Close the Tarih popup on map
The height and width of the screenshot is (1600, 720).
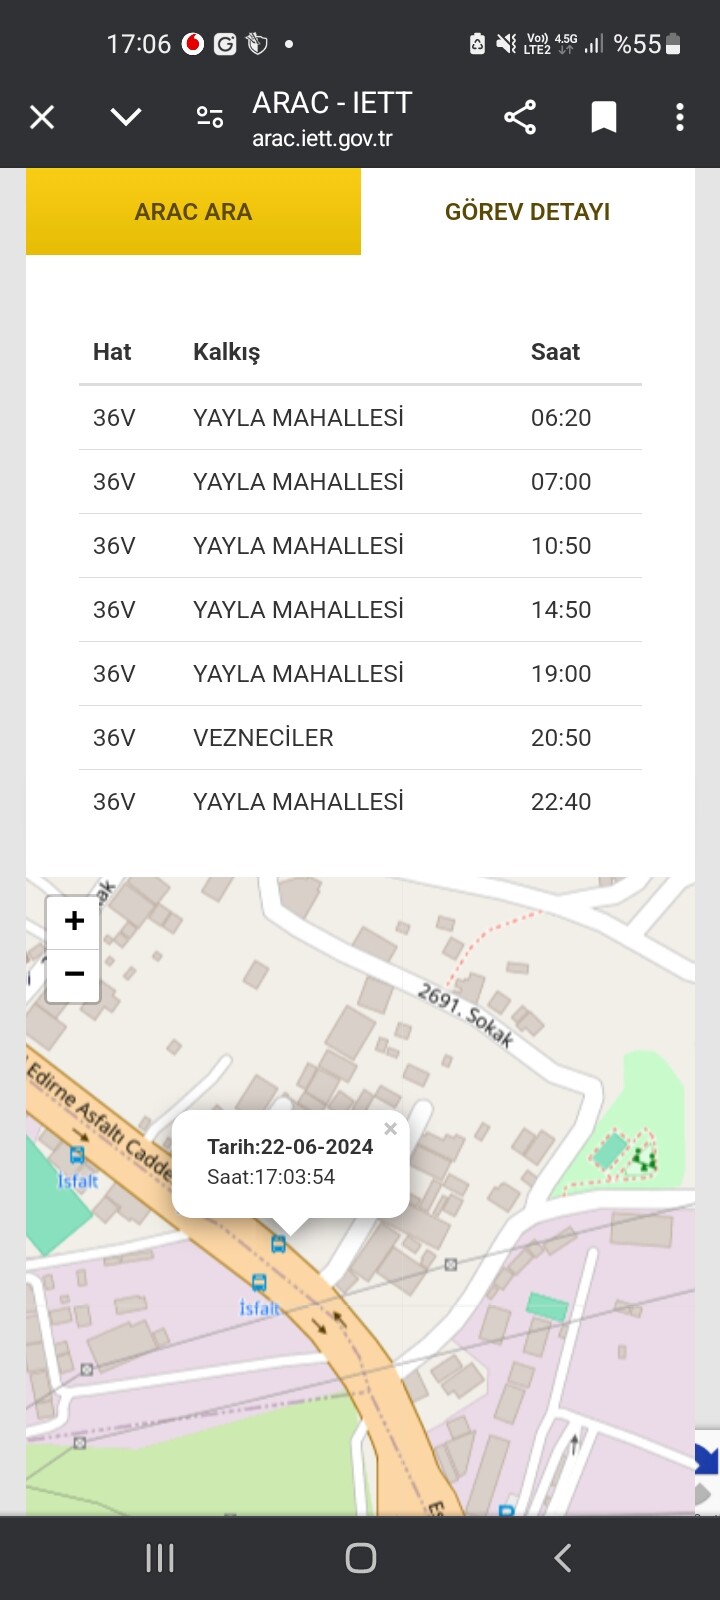[390, 1129]
